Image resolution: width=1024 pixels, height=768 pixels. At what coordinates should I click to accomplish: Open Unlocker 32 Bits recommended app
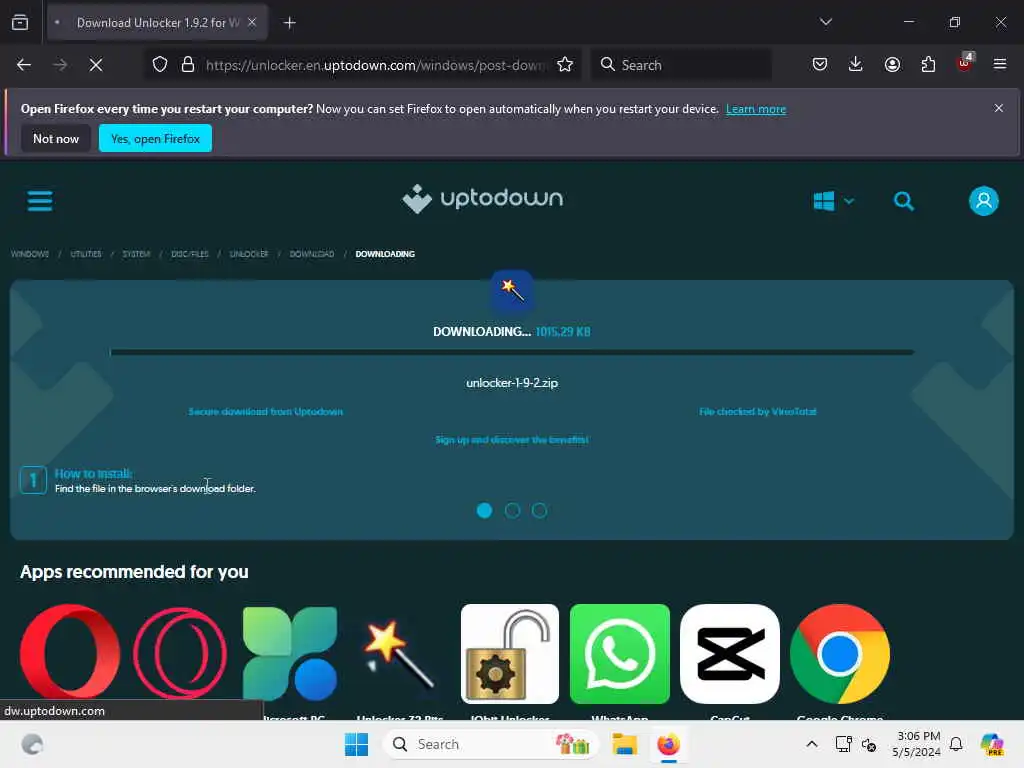(x=400, y=652)
